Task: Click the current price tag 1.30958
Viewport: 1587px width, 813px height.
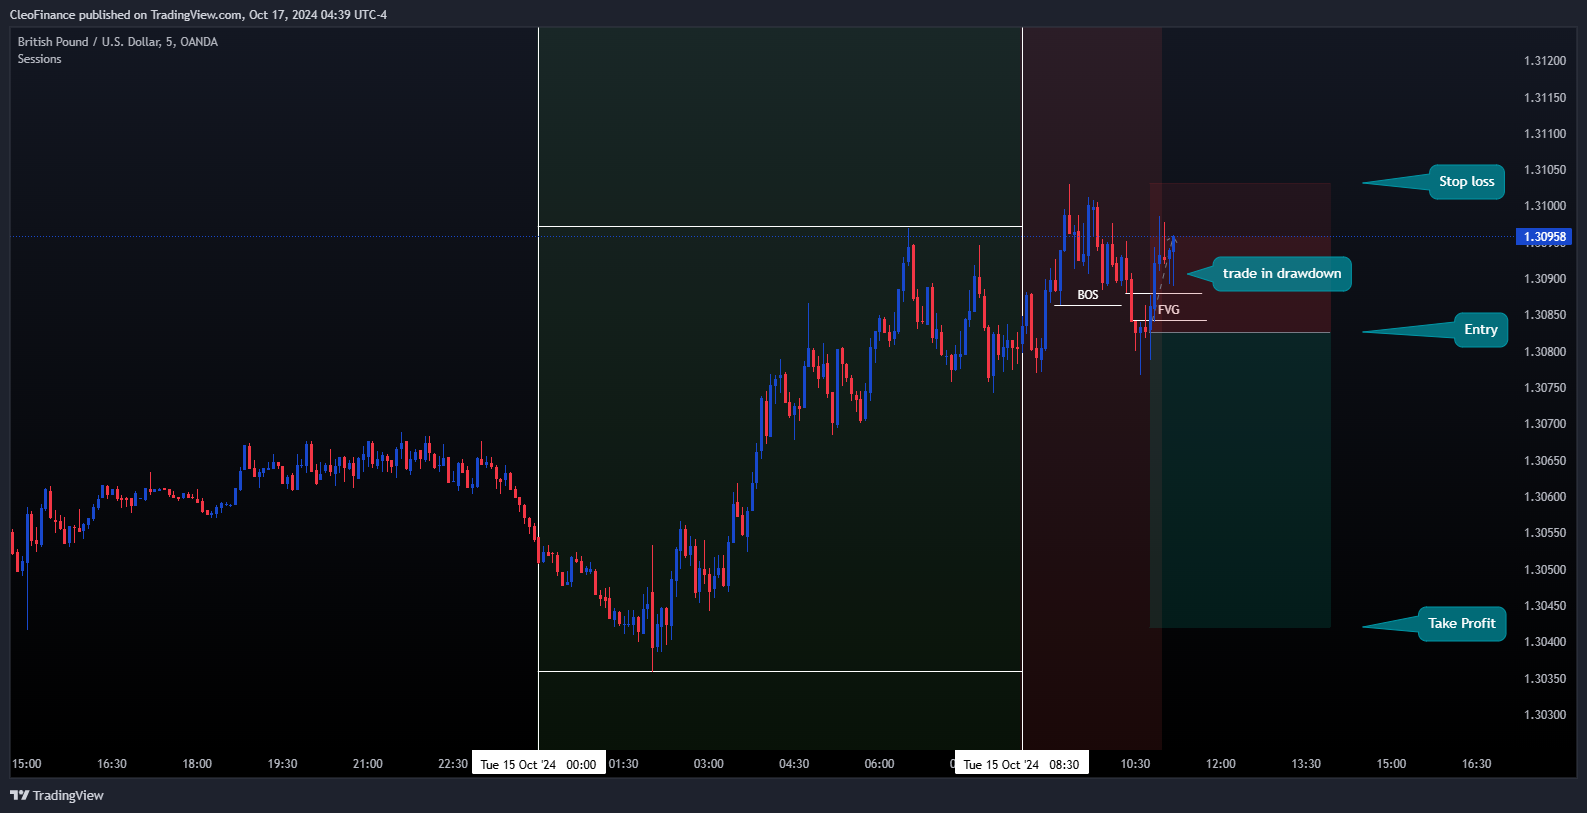Action: [x=1544, y=237]
